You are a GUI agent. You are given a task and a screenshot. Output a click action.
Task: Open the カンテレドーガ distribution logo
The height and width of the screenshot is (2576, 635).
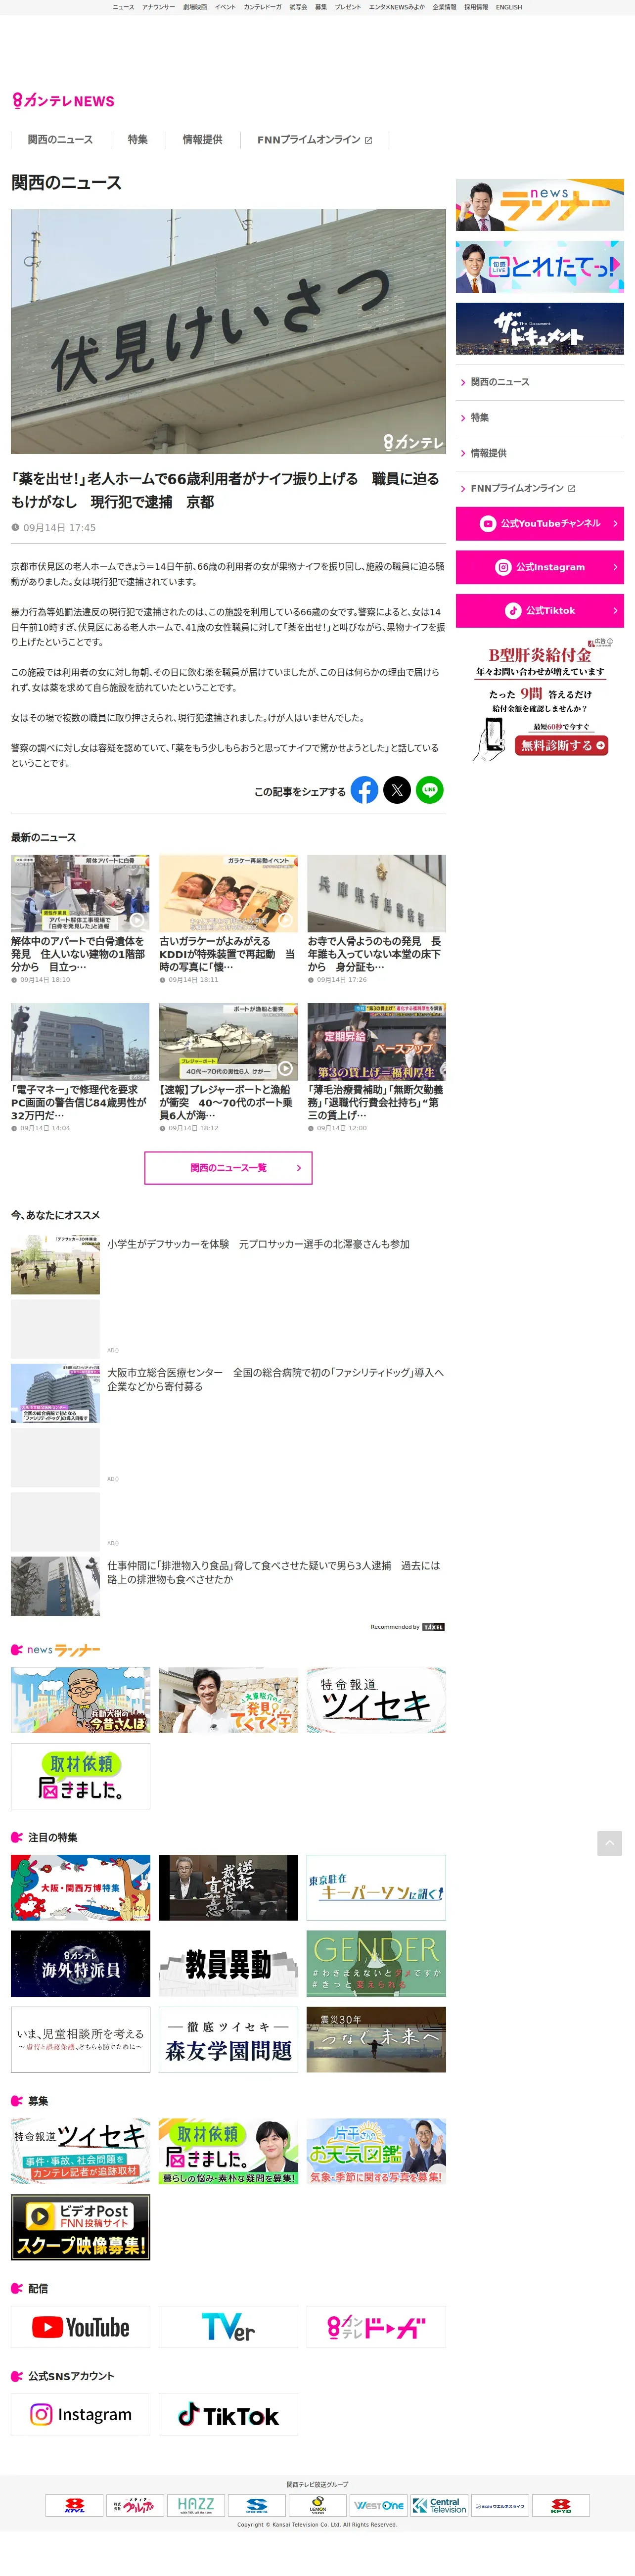(376, 2327)
